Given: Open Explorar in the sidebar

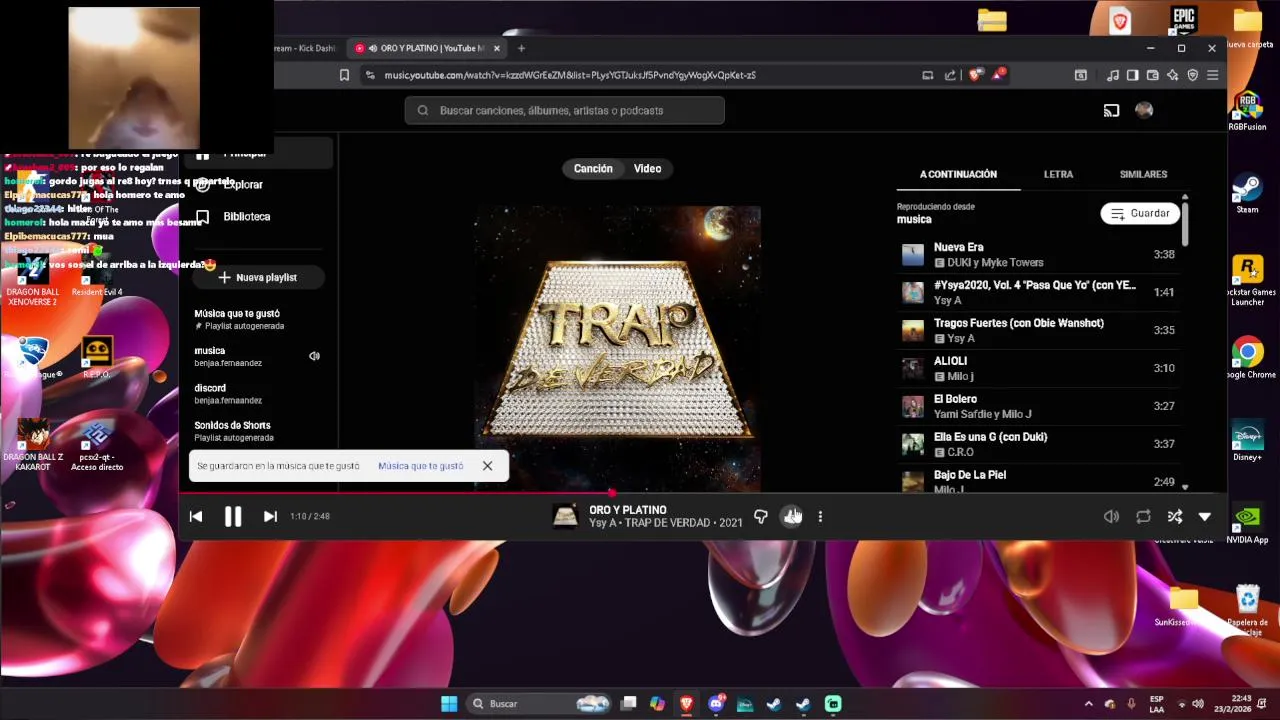Looking at the screenshot, I should point(243,184).
